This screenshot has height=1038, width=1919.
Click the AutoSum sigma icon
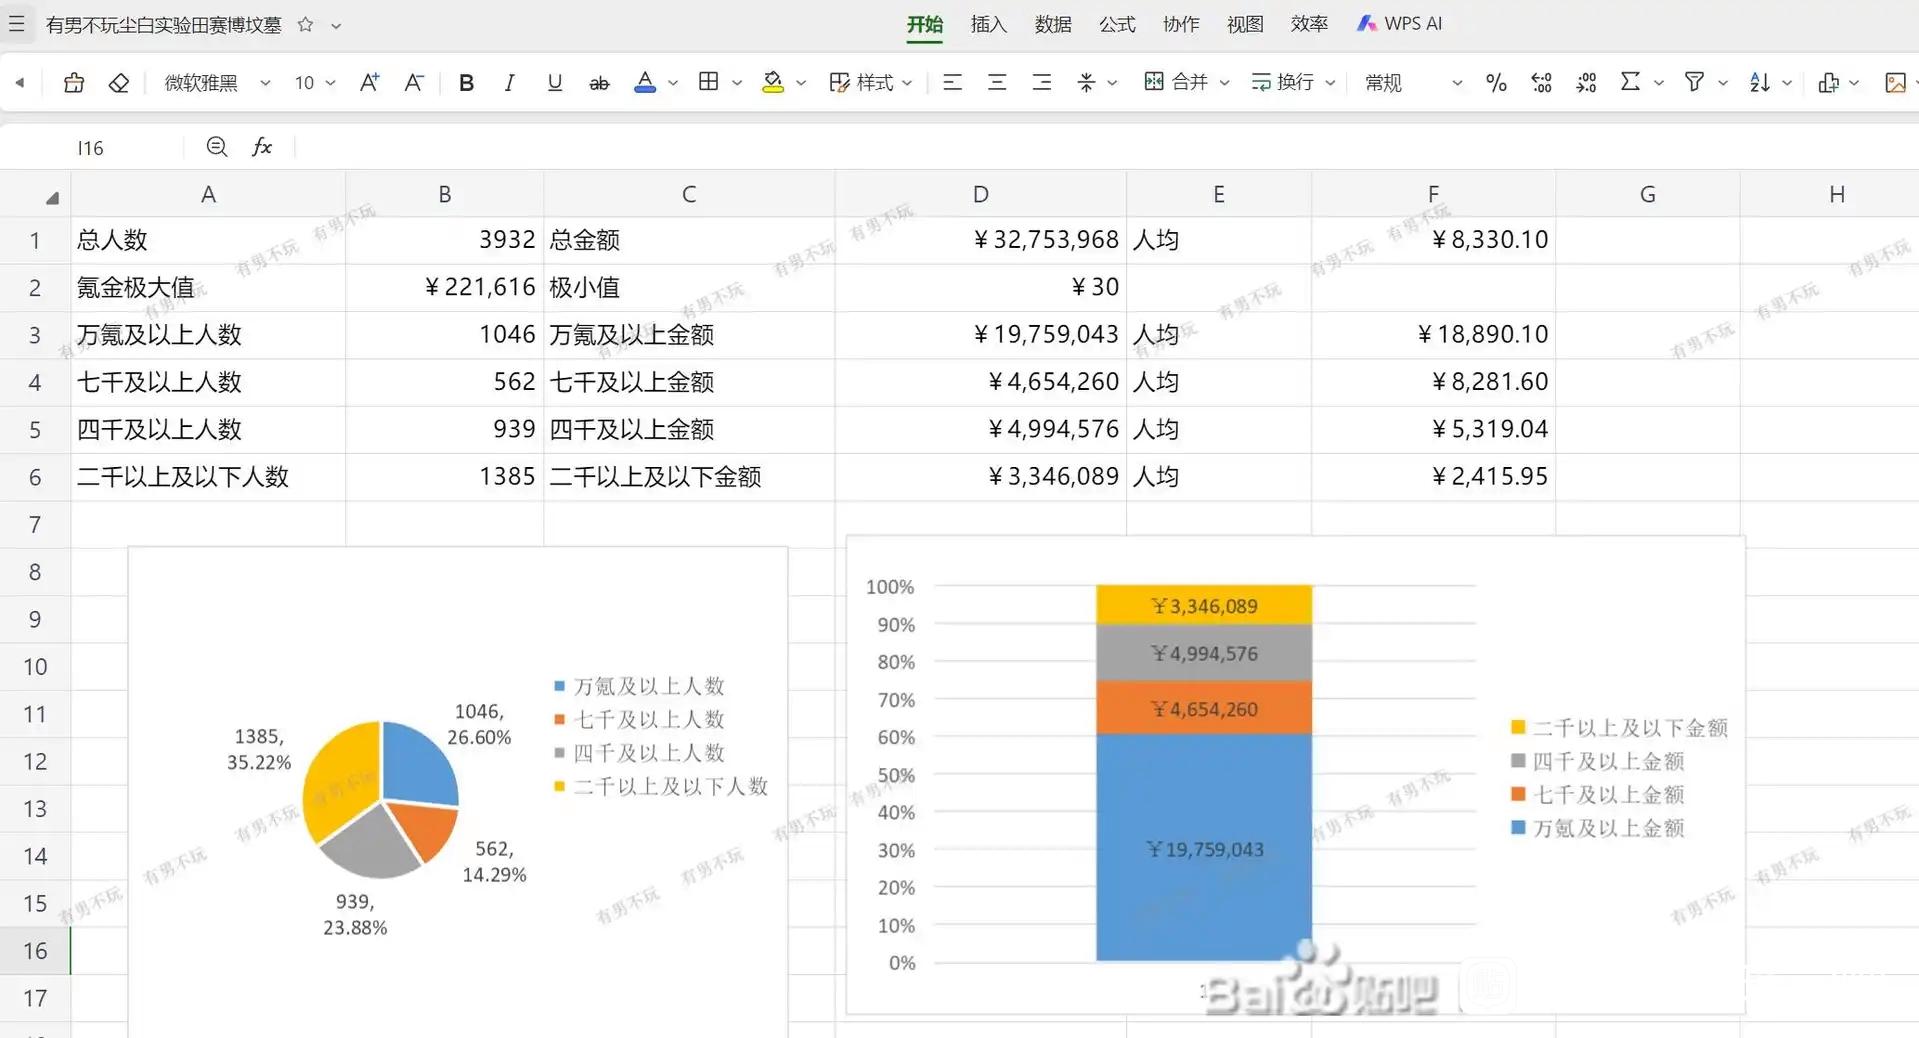click(x=1630, y=82)
